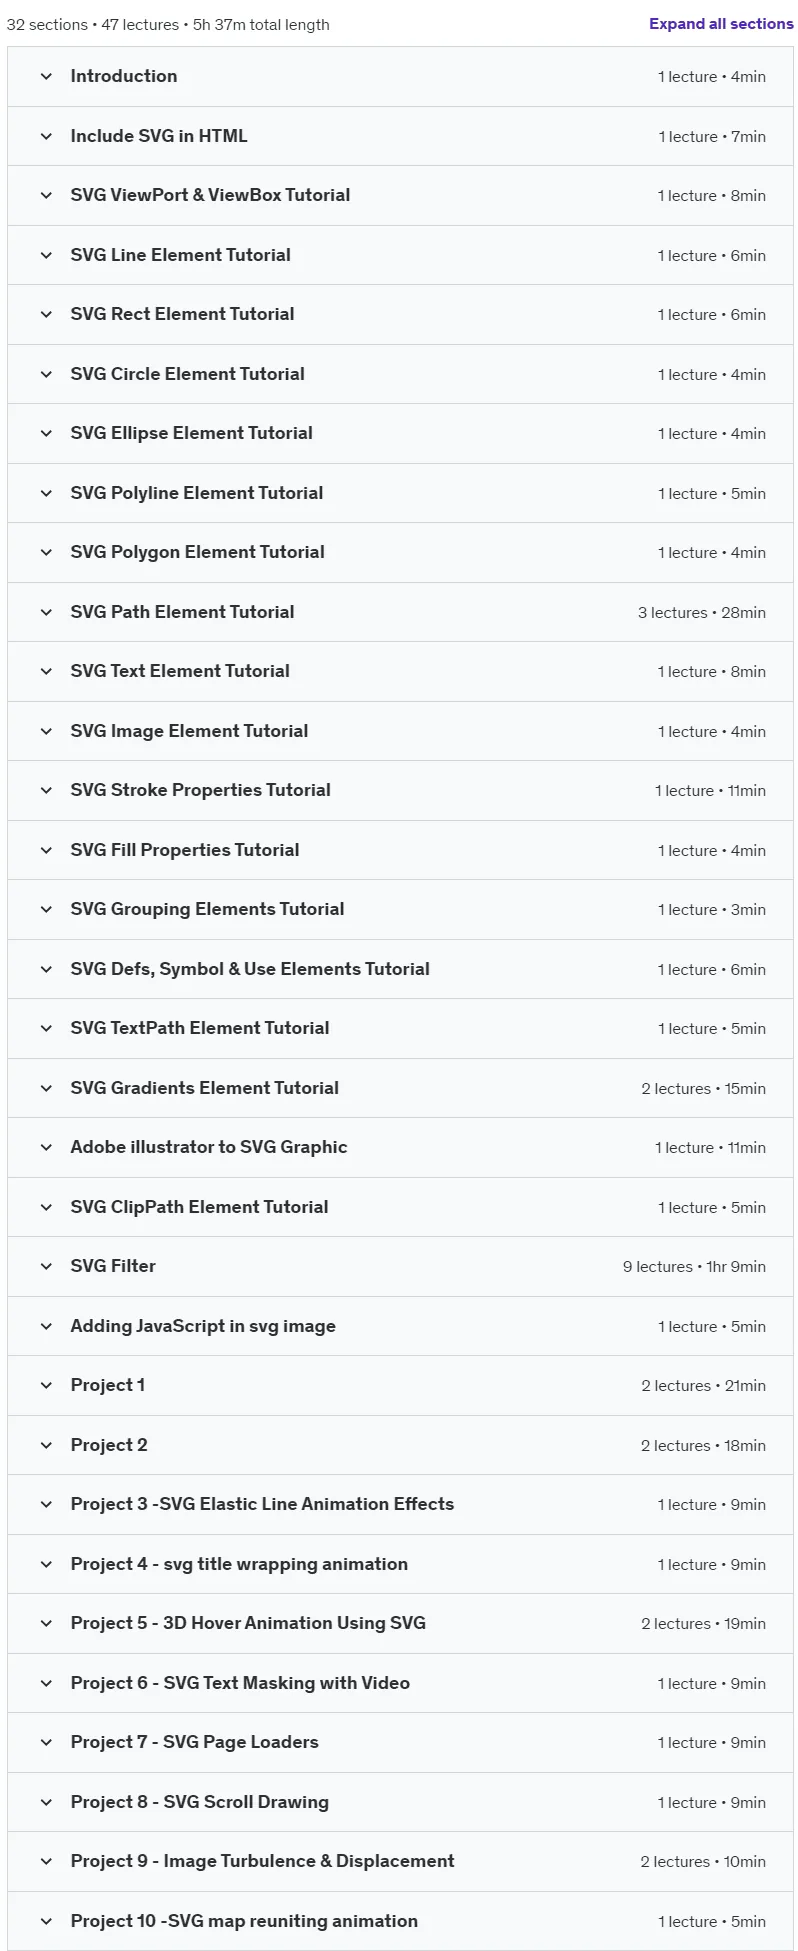The width and height of the screenshot is (798, 1951).
Task: Expand Project 2 section chevron
Action: [x=46, y=1445]
